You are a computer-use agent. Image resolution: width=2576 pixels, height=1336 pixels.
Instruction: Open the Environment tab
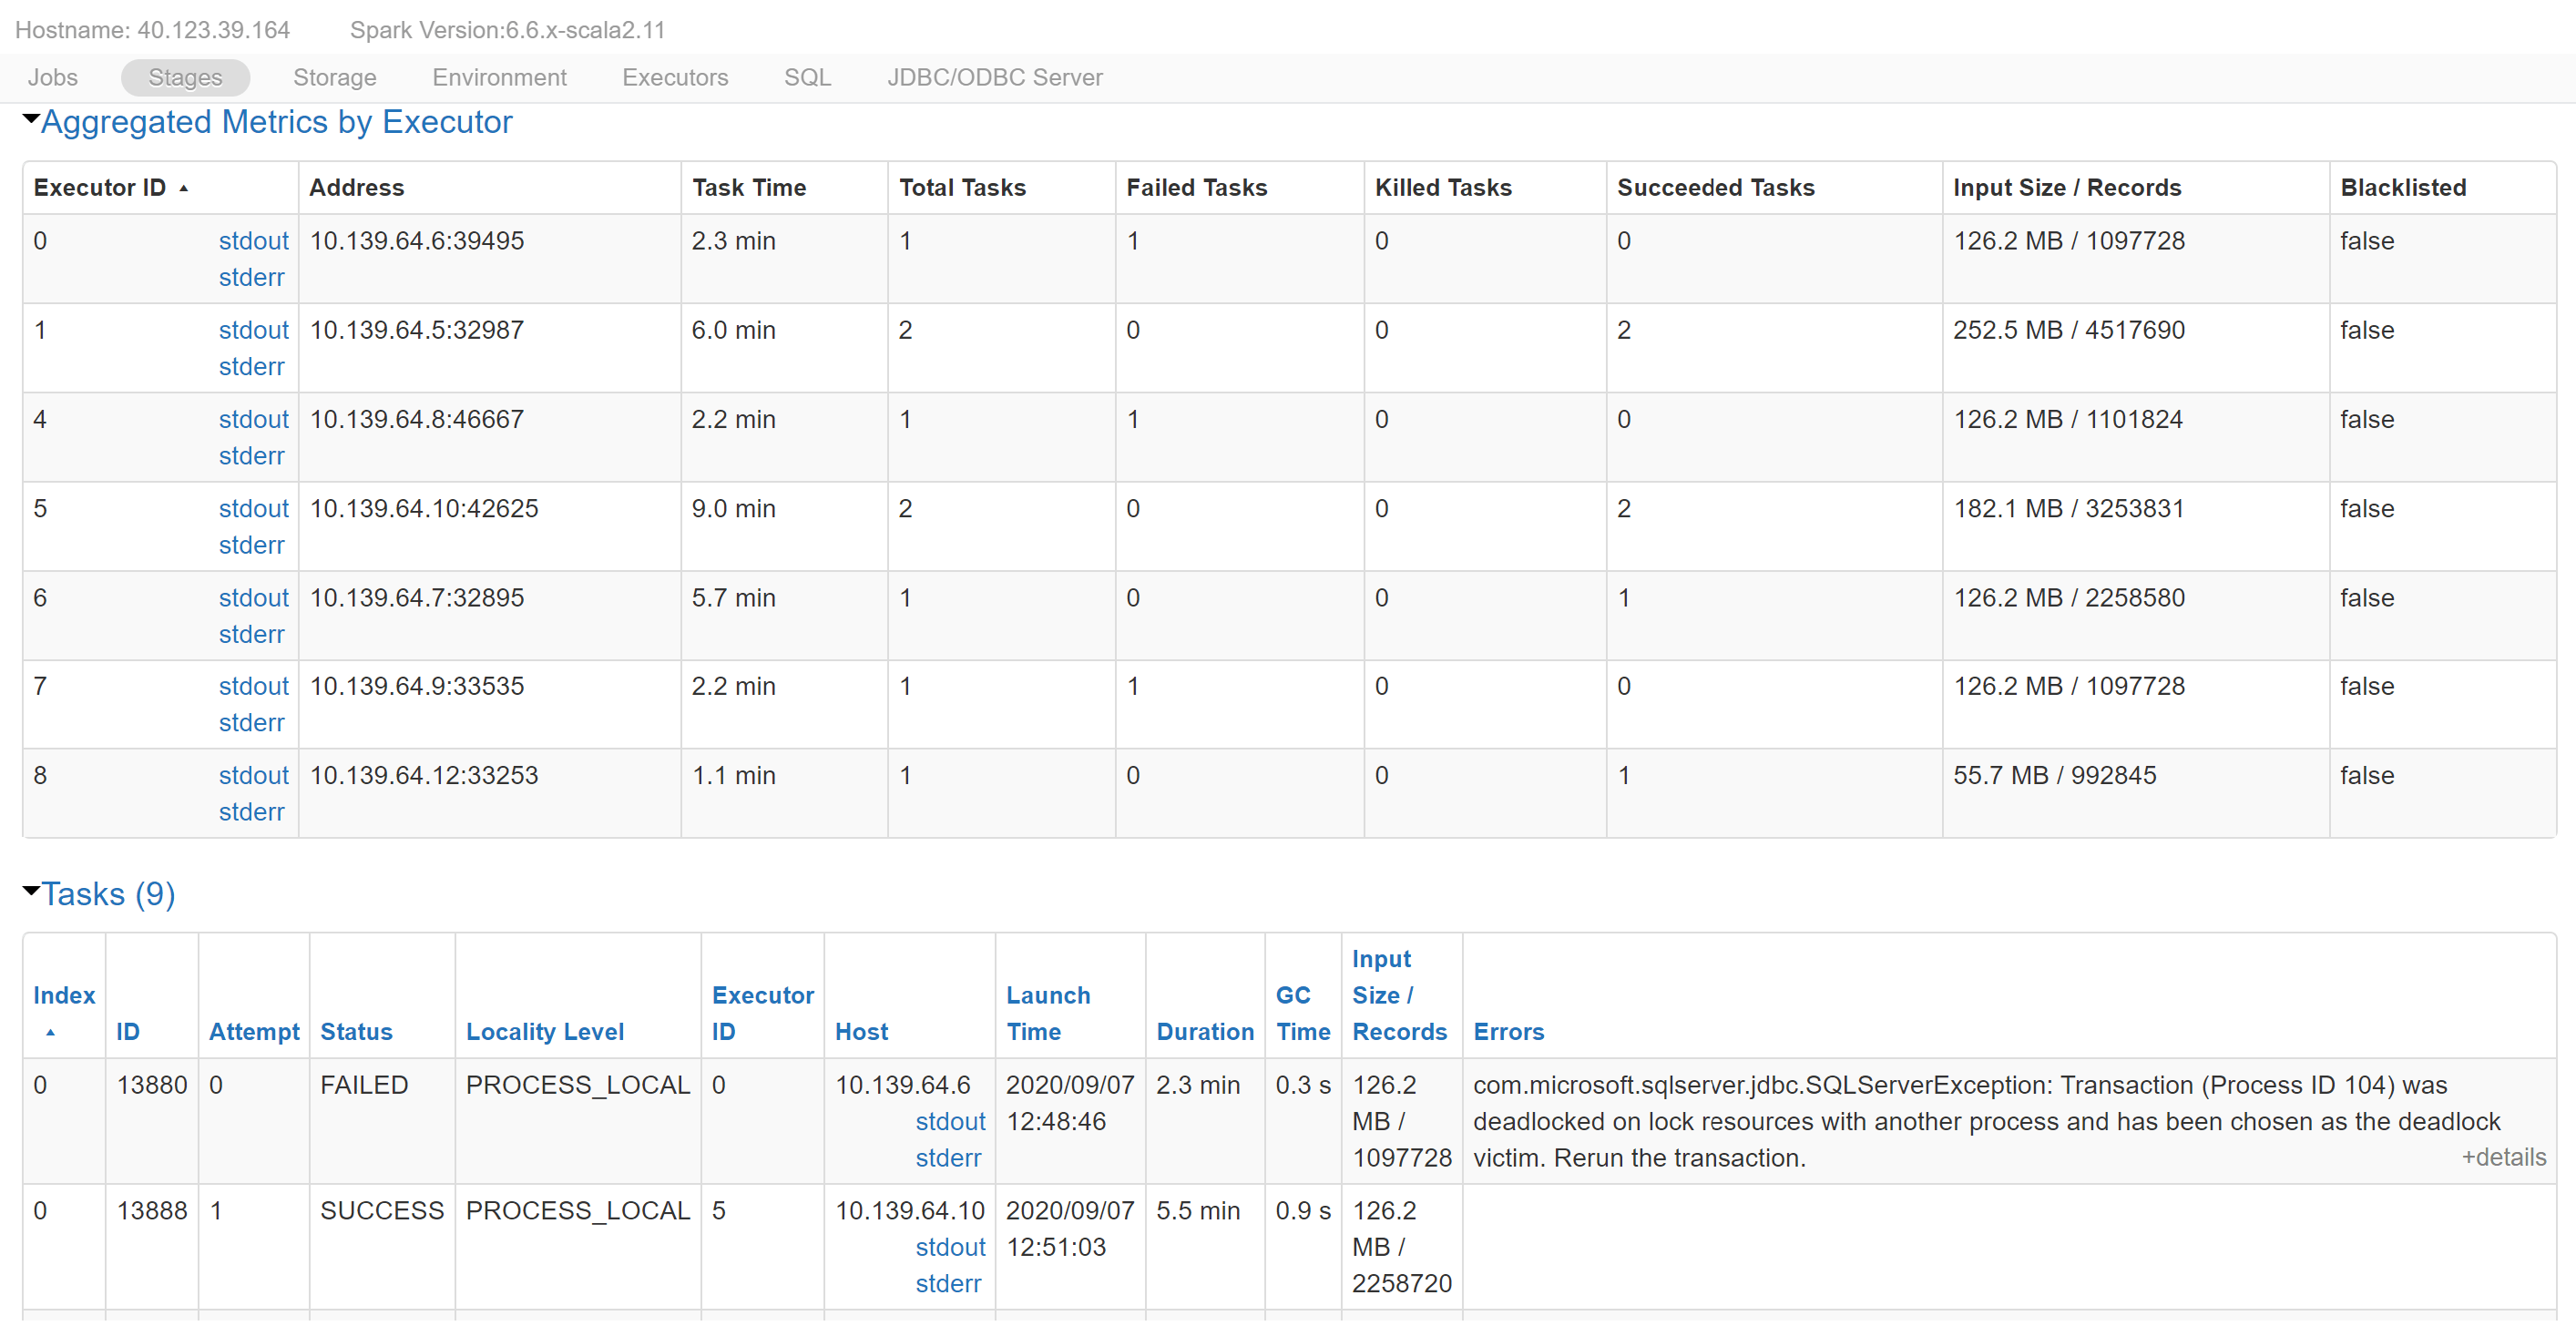498,77
